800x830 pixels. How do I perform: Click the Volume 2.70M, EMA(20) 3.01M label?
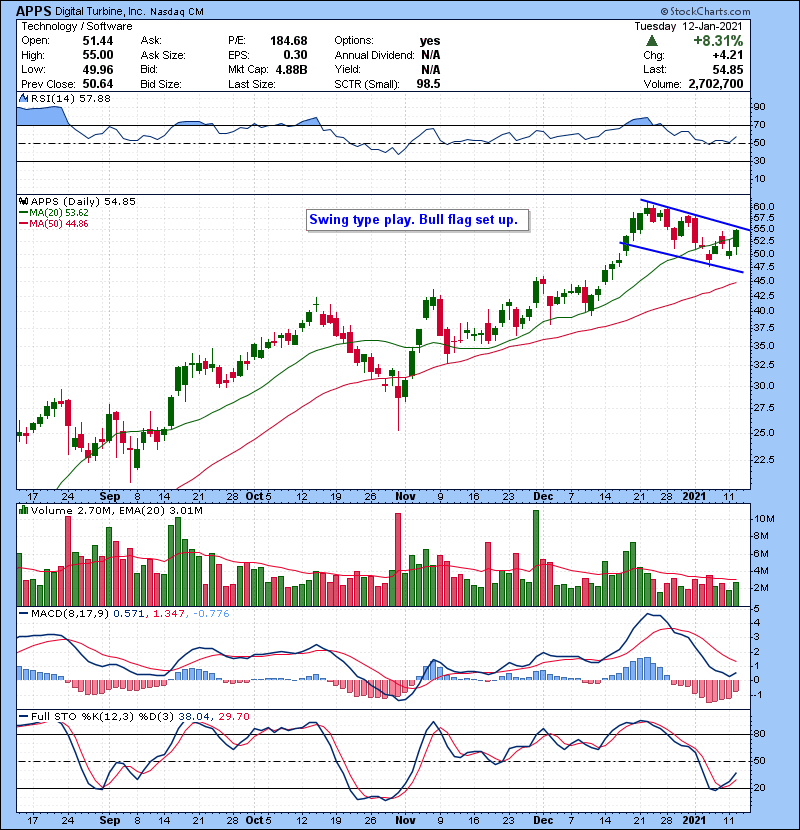tap(116, 510)
